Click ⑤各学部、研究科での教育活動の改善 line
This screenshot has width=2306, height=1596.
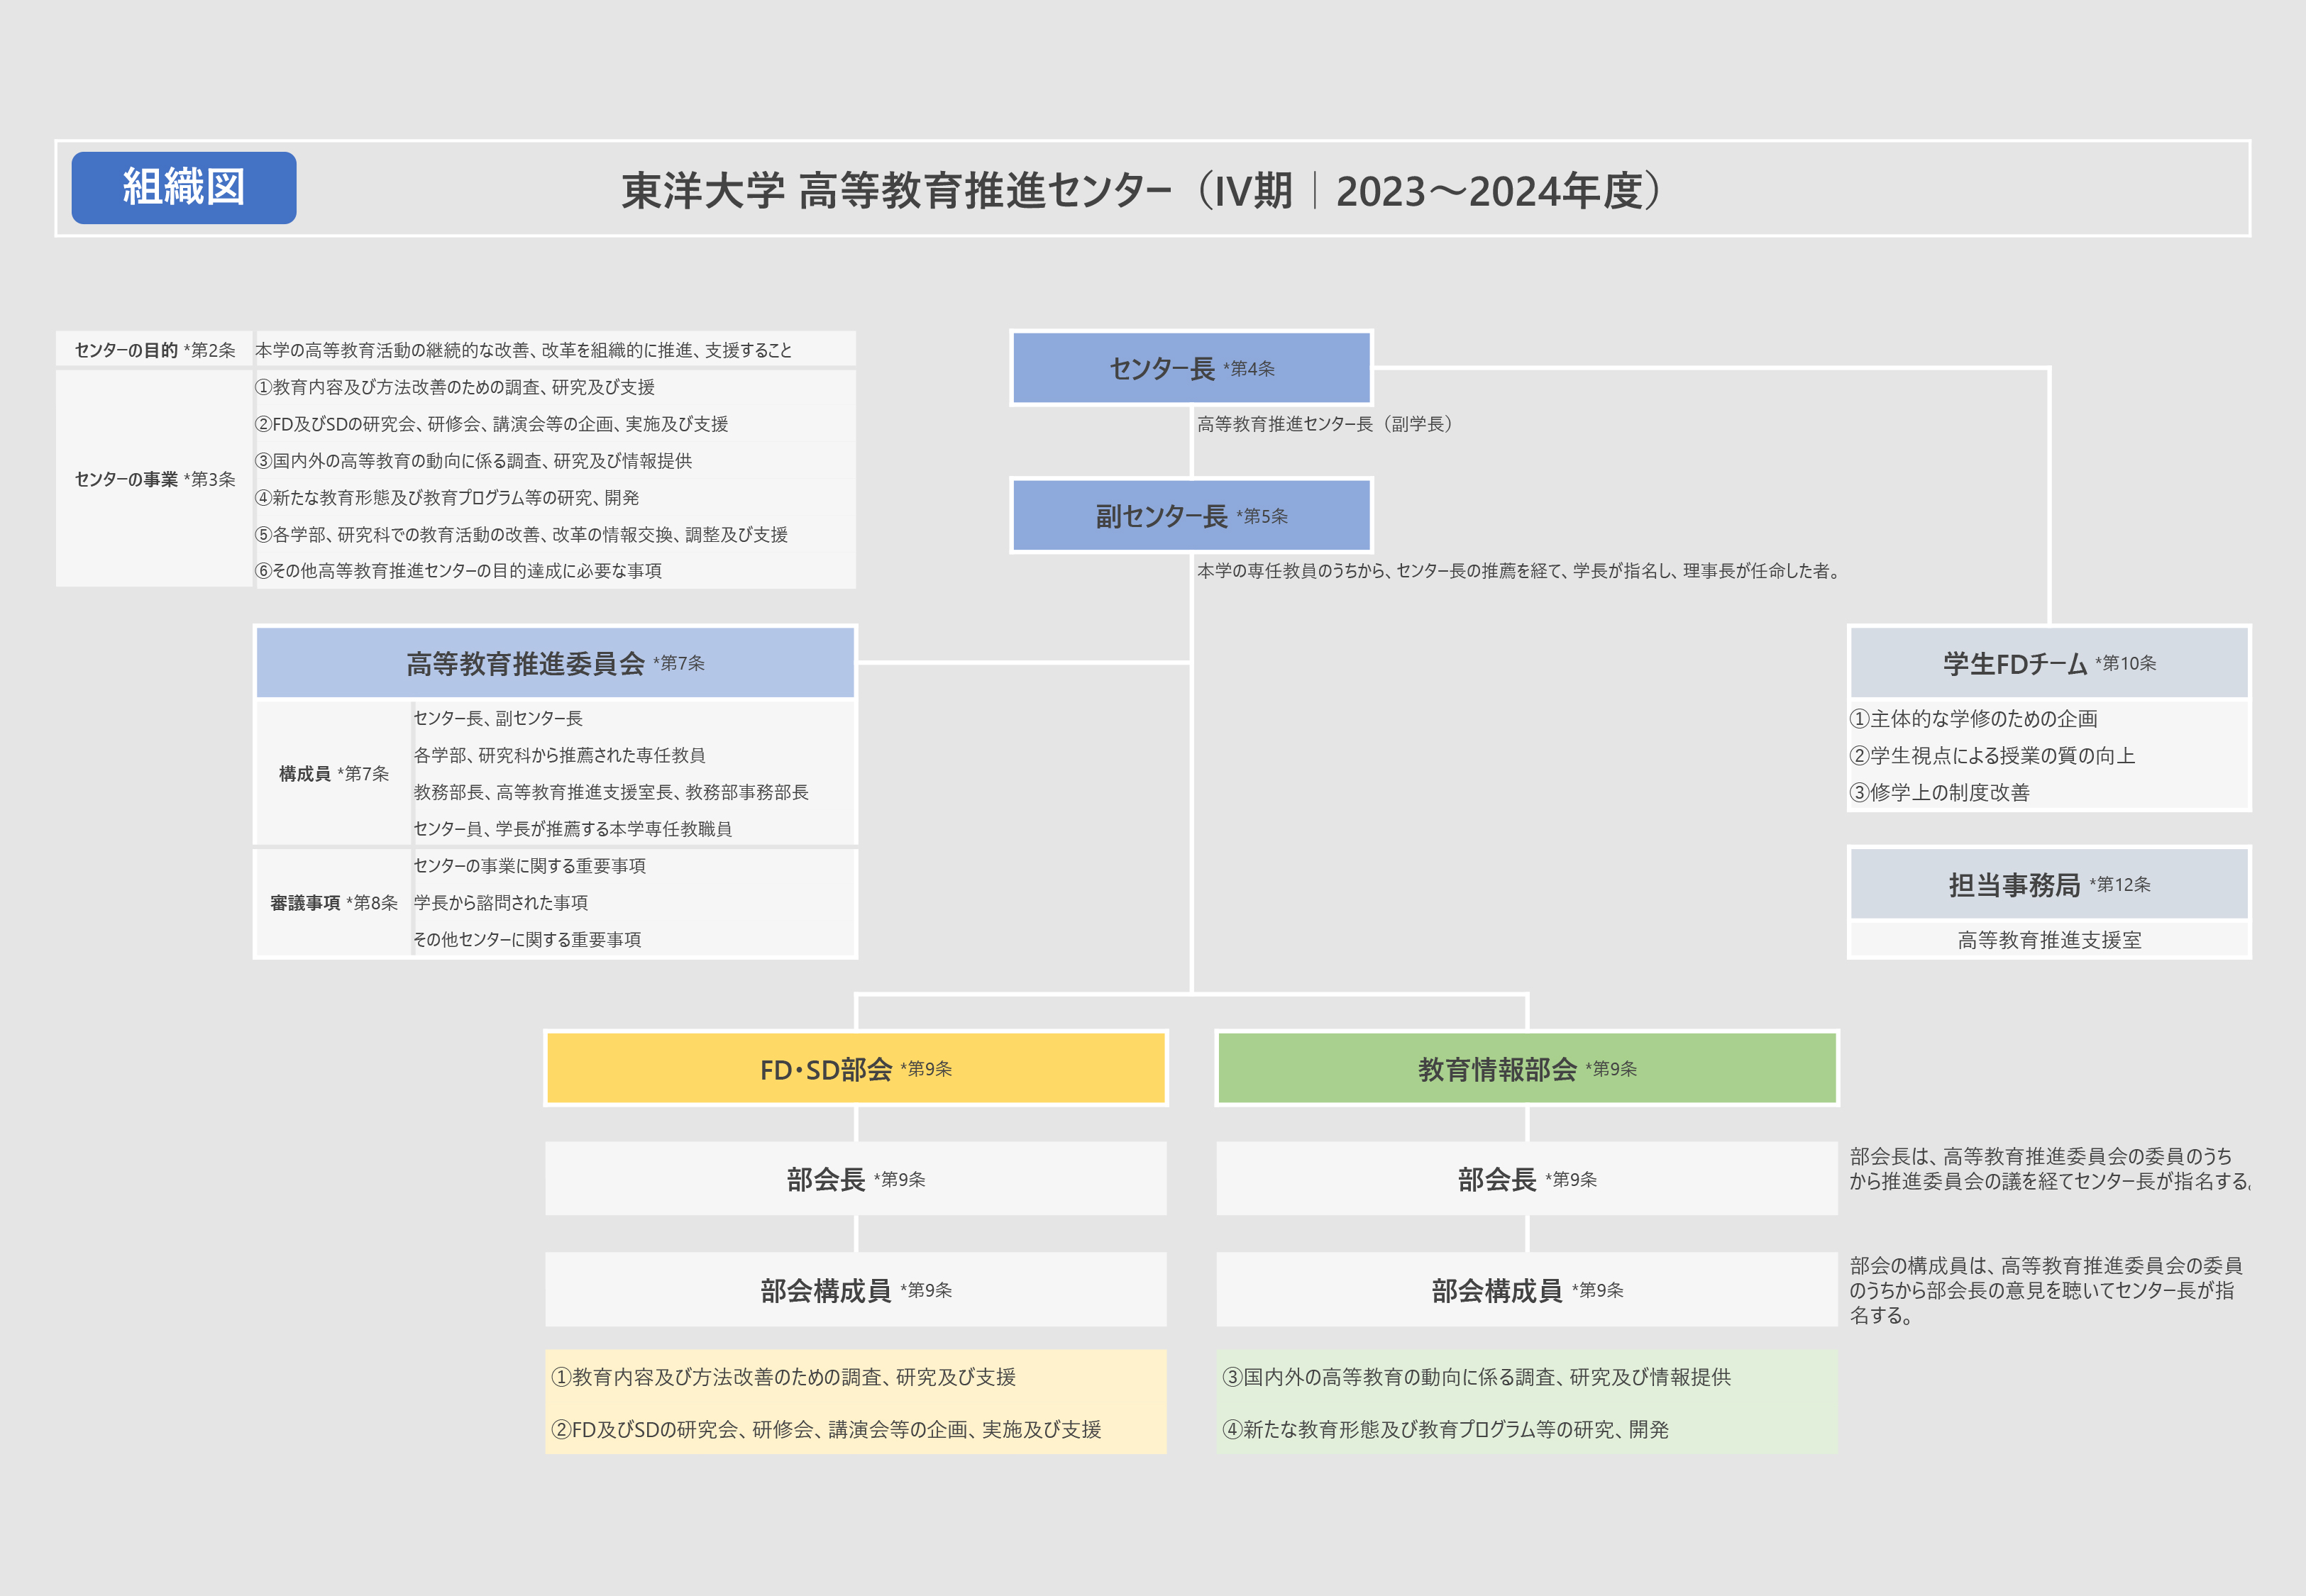[x=521, y=535]
